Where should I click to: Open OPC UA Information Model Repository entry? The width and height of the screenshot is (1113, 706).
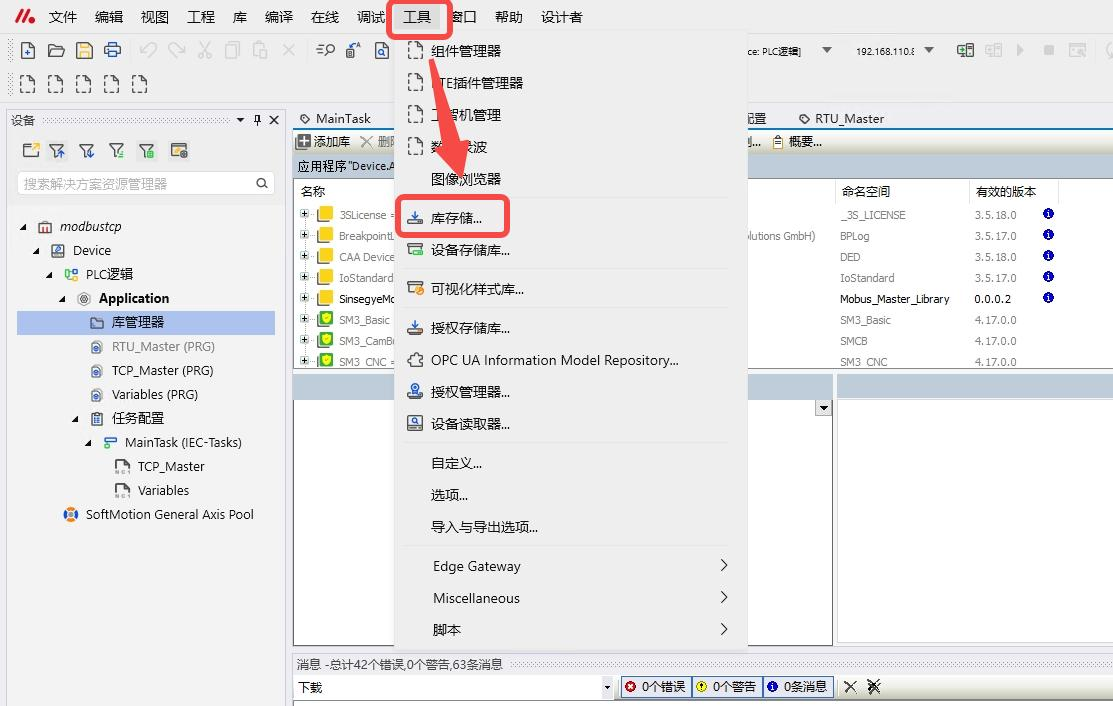pyautogui.click(x=570, y=360)
